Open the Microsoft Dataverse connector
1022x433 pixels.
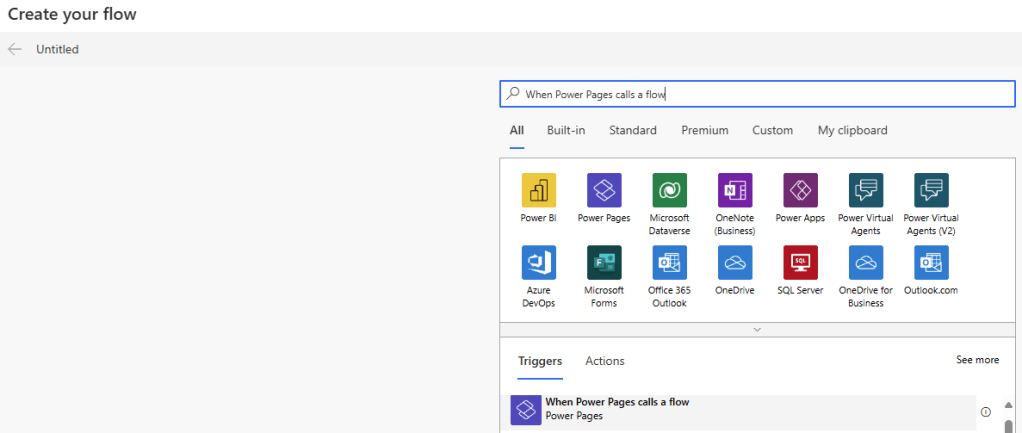[669, 190]
